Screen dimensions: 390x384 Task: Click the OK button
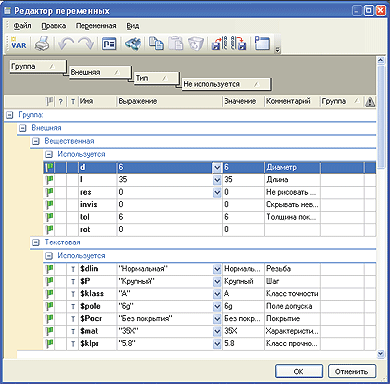pyautogui.click(x=299, y=371)
